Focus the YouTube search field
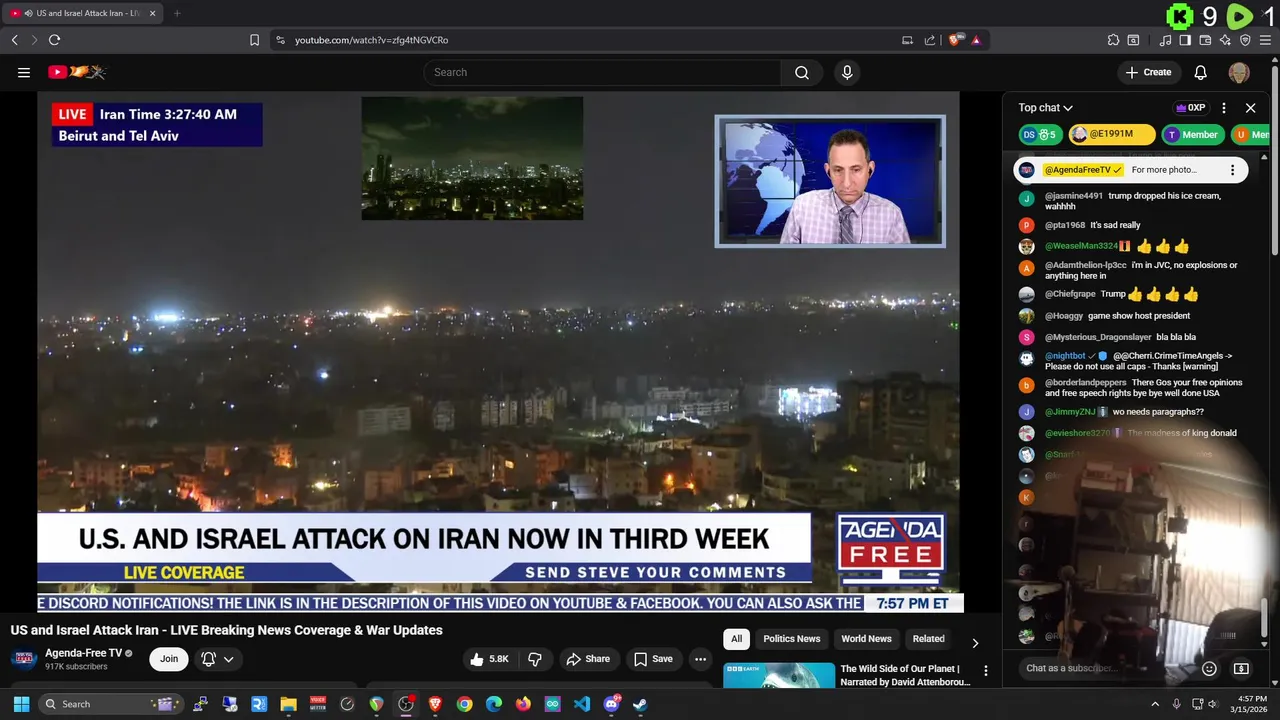Viewport: 1280px width, 720px height. click(x=602, y=72)
